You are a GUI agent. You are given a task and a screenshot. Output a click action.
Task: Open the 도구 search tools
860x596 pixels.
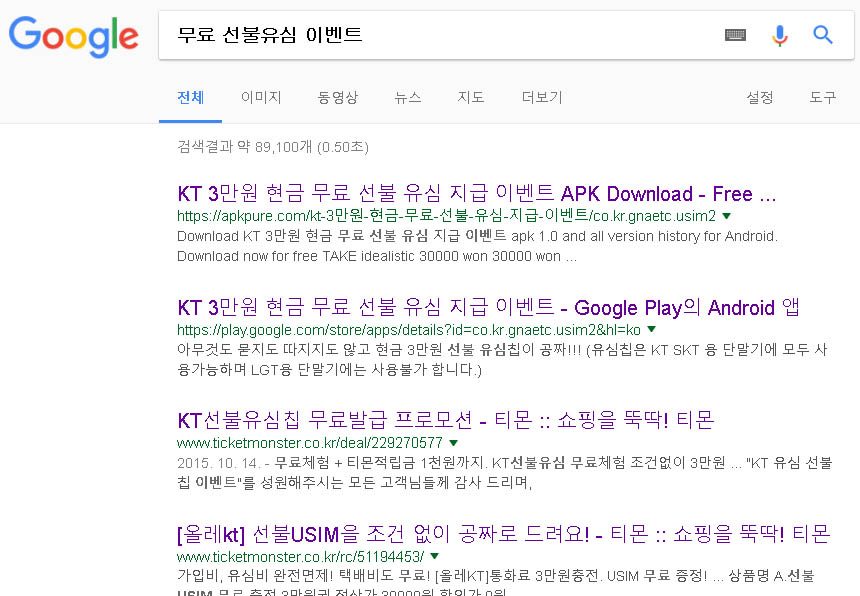823,97
